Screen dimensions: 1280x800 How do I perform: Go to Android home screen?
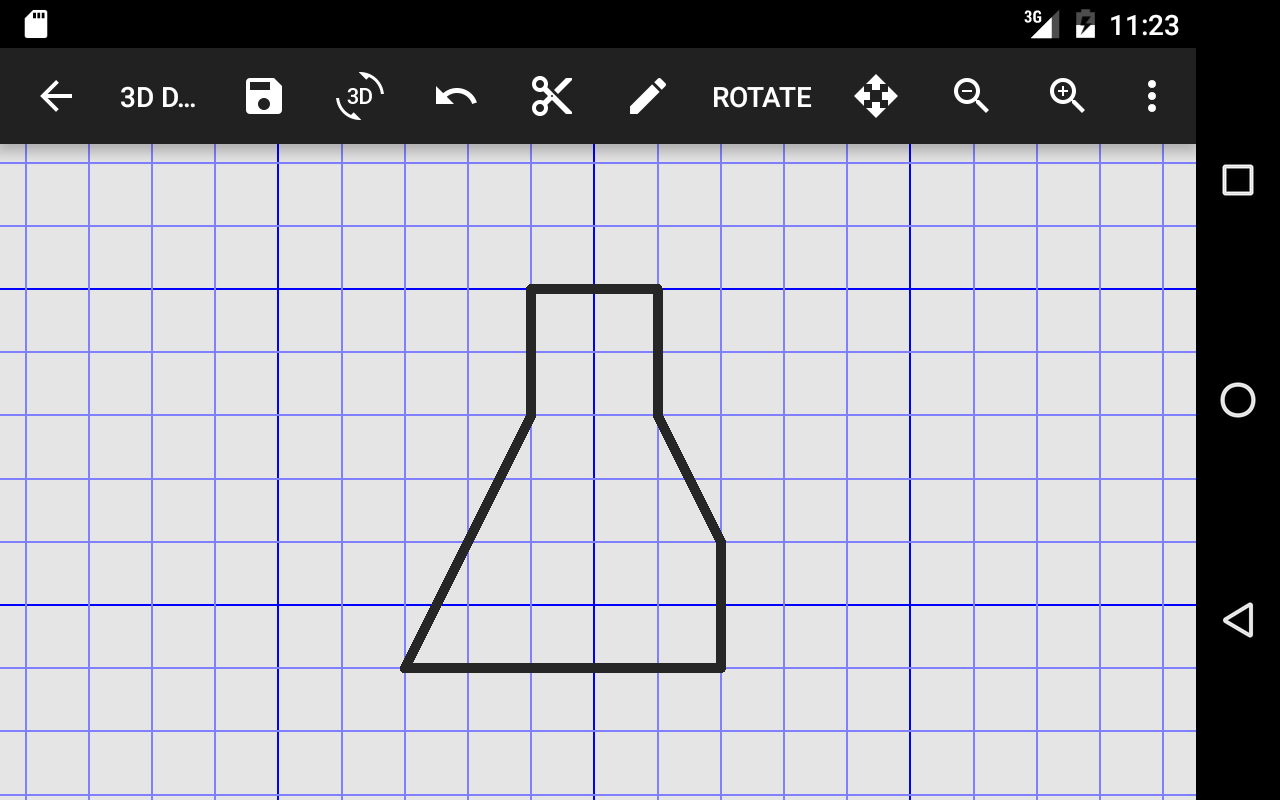coord(1238,400)
